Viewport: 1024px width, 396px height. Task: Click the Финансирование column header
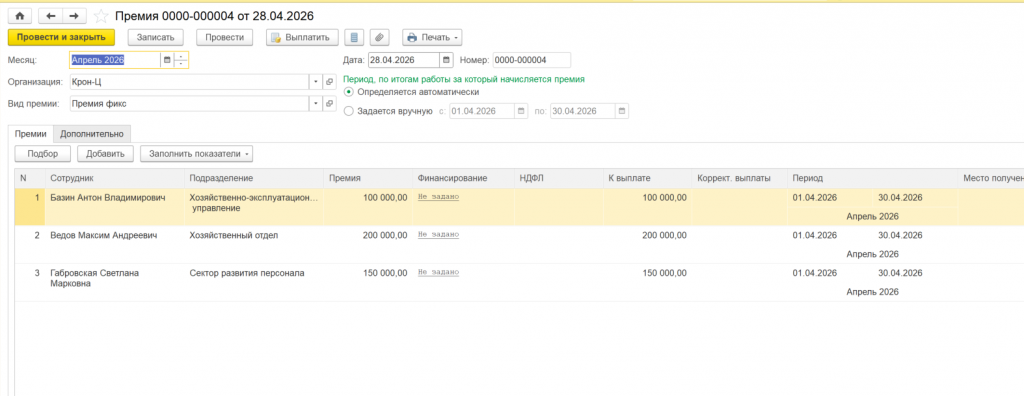pos(464,178)
